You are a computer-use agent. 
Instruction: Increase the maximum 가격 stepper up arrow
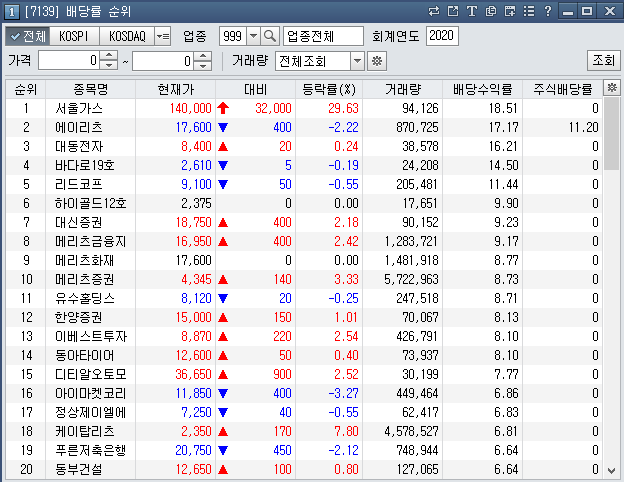click(x=203, y=56)
